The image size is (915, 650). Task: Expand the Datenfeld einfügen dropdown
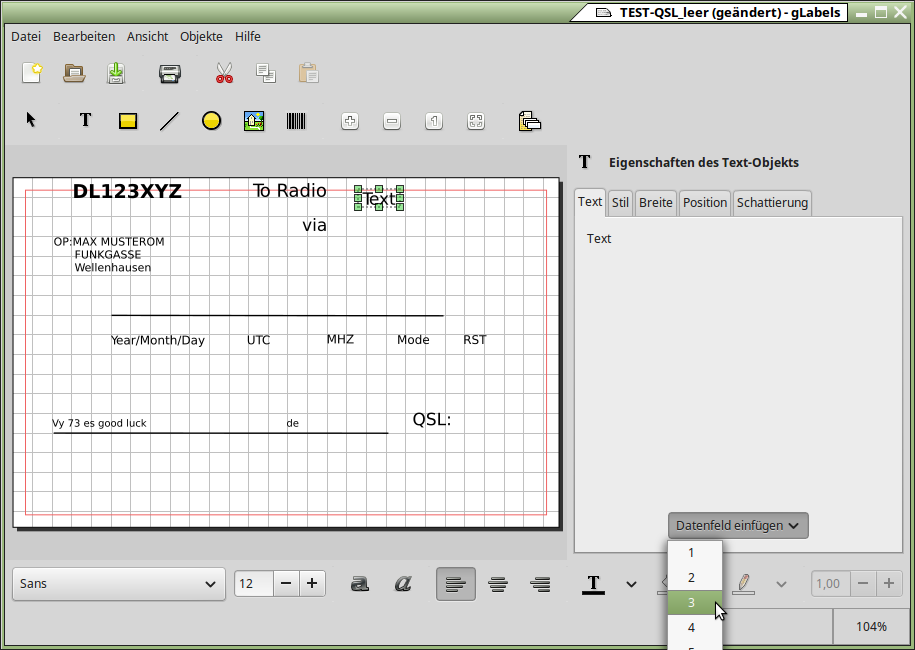(737, 525)
